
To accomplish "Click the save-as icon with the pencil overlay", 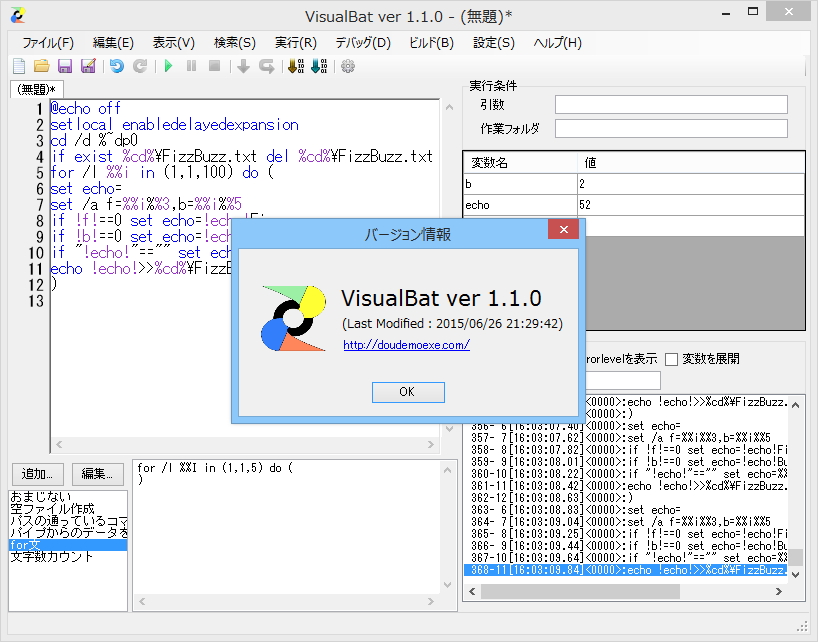I will coord(88,66).
